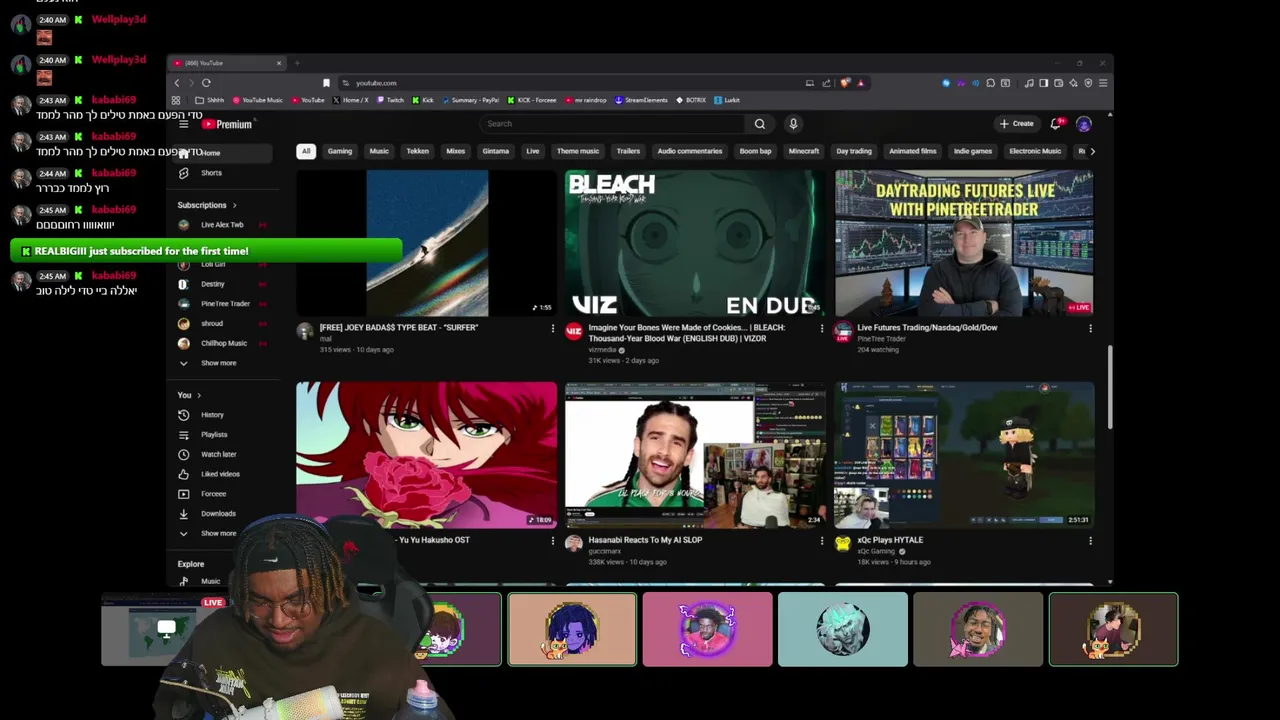Select the Day trading filter chip
Screen dimensions: 1280x720
tap(854, 151)
